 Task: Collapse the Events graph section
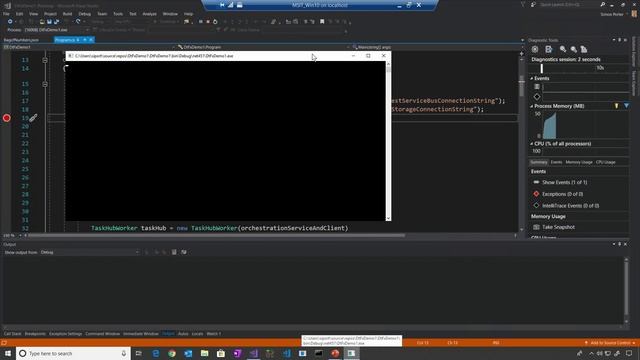(x=532, y=78)
